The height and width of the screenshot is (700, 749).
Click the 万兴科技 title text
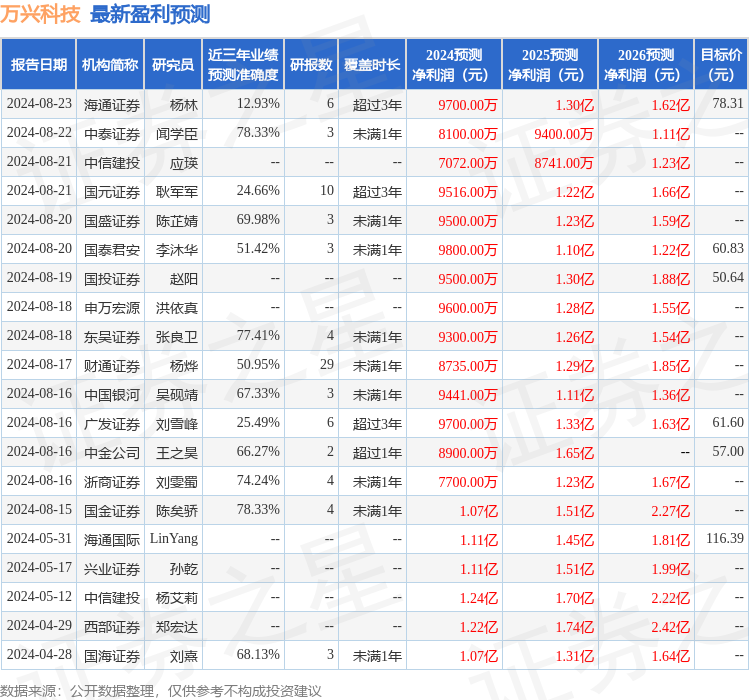[40, 14]
